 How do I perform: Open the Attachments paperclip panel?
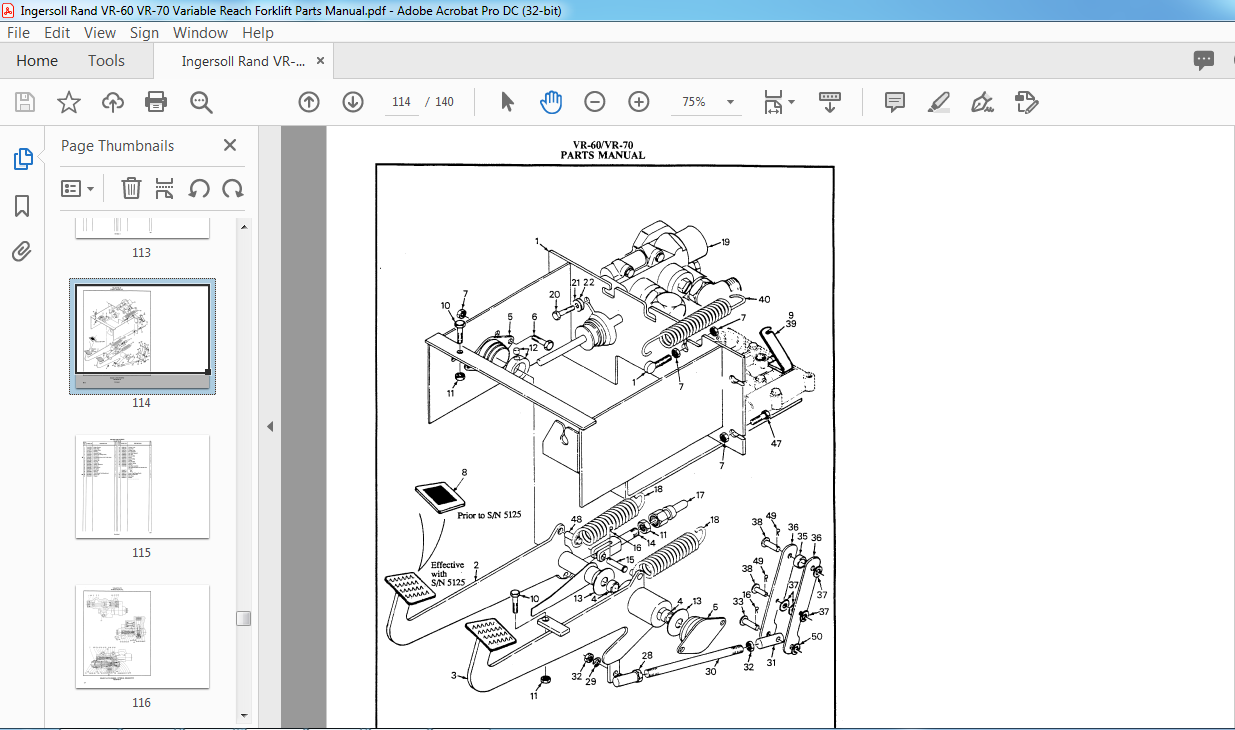point(22,251)
